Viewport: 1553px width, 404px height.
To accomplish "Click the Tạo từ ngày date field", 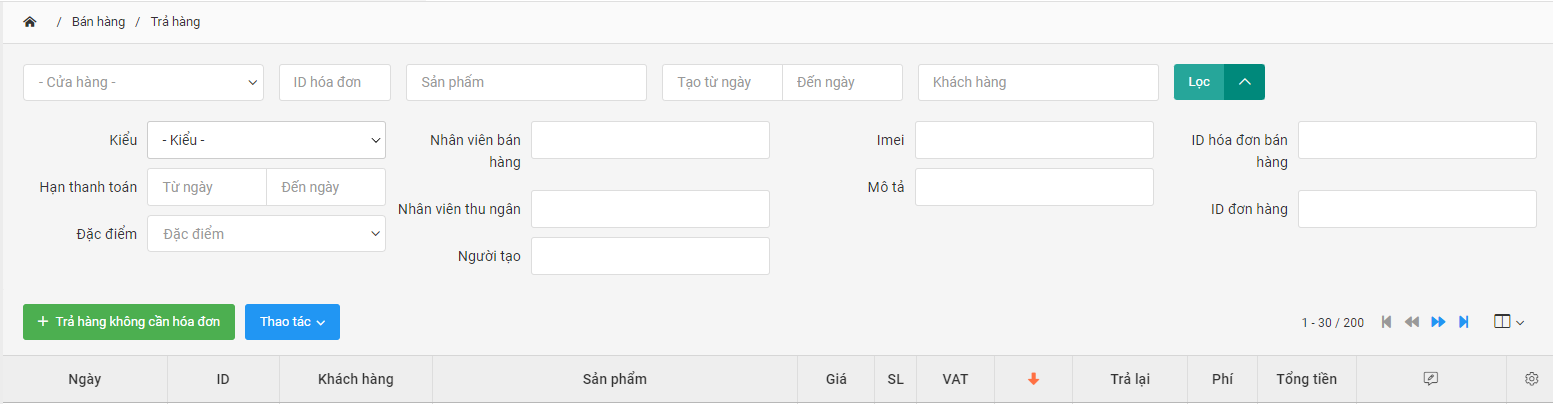I will point(722,82).
